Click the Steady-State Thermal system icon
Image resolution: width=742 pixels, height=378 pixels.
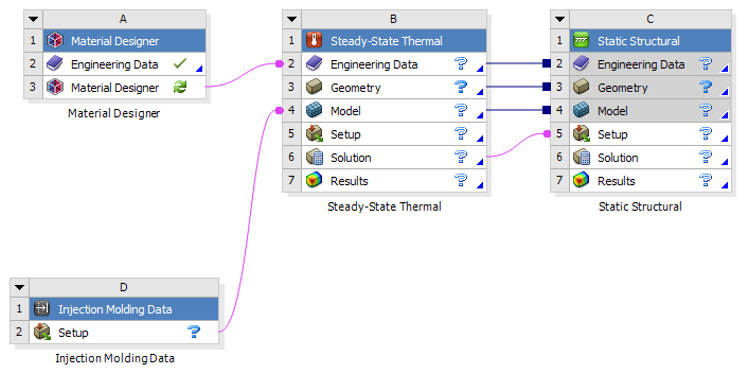tap(314, 41)
